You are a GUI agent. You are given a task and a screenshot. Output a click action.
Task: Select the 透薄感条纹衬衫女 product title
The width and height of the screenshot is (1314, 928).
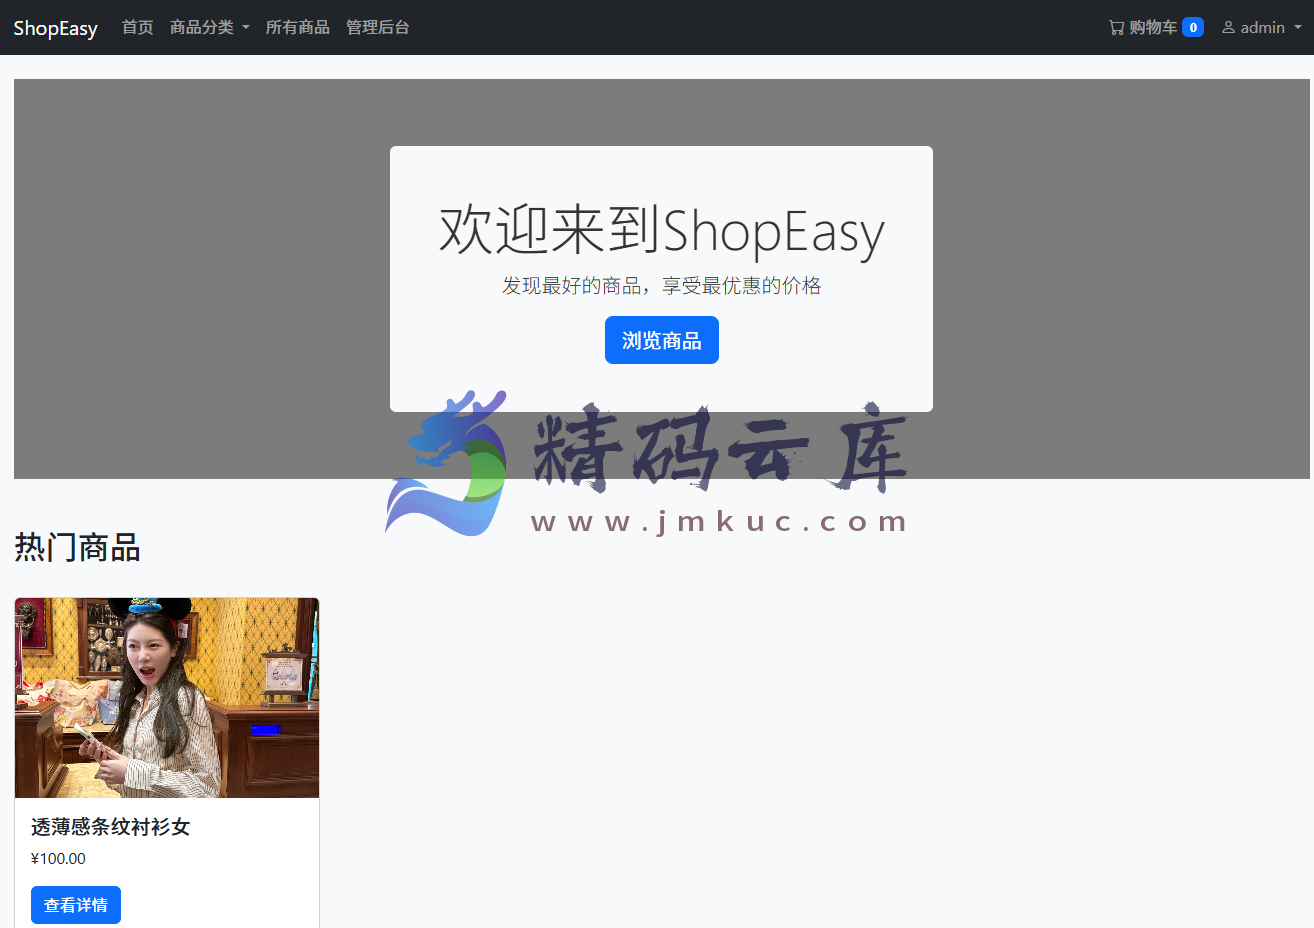pos(111,827)
